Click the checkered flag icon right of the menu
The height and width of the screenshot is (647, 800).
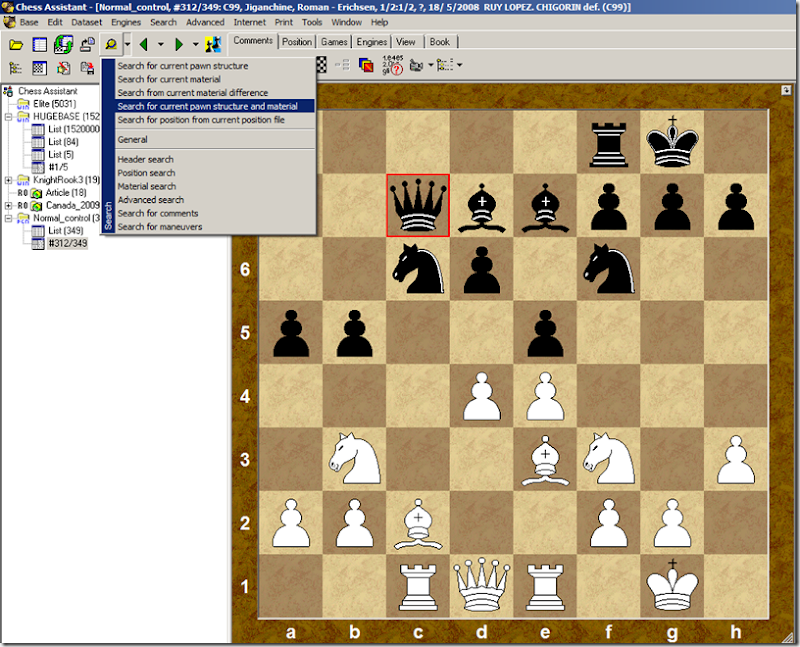pos(322,65)
